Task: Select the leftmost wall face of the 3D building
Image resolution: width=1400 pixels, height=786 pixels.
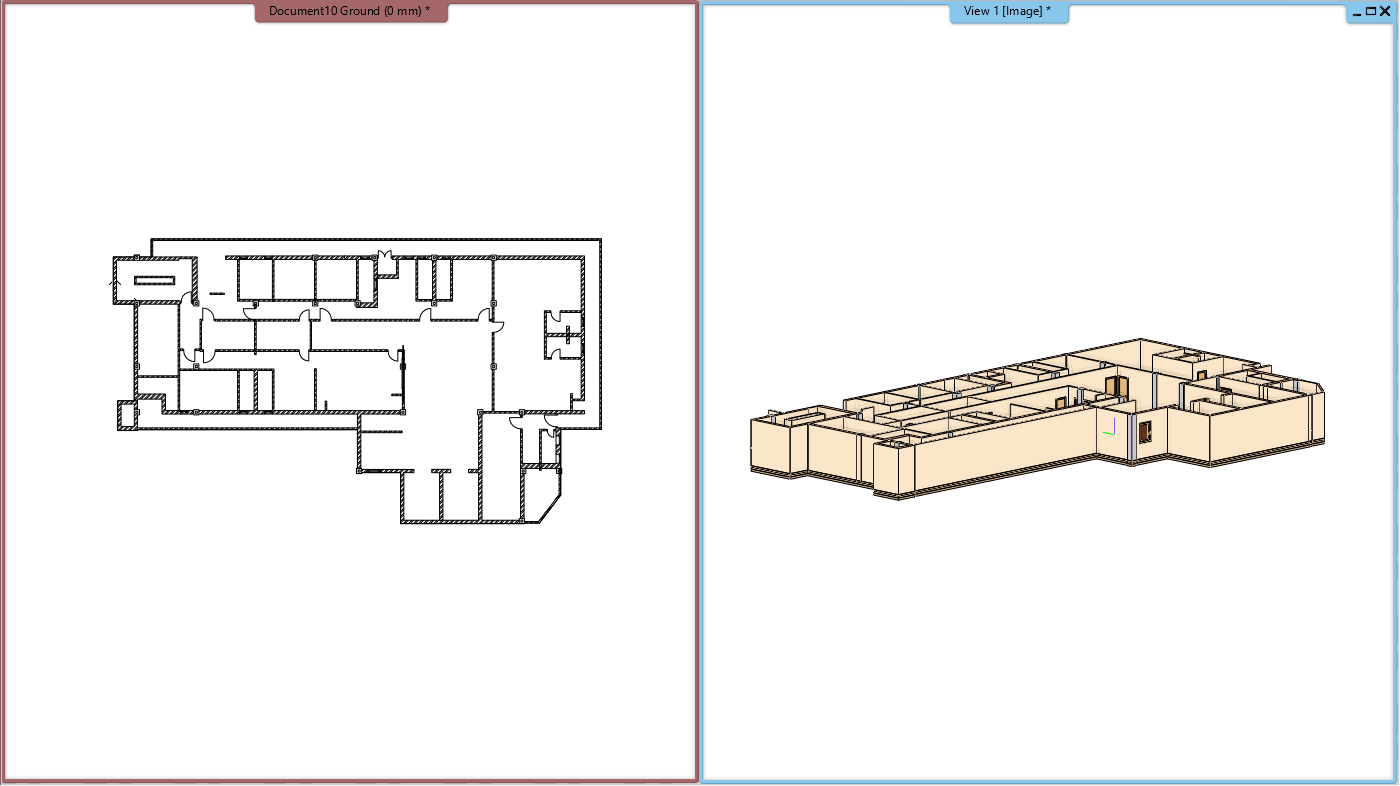Action: 770,445
